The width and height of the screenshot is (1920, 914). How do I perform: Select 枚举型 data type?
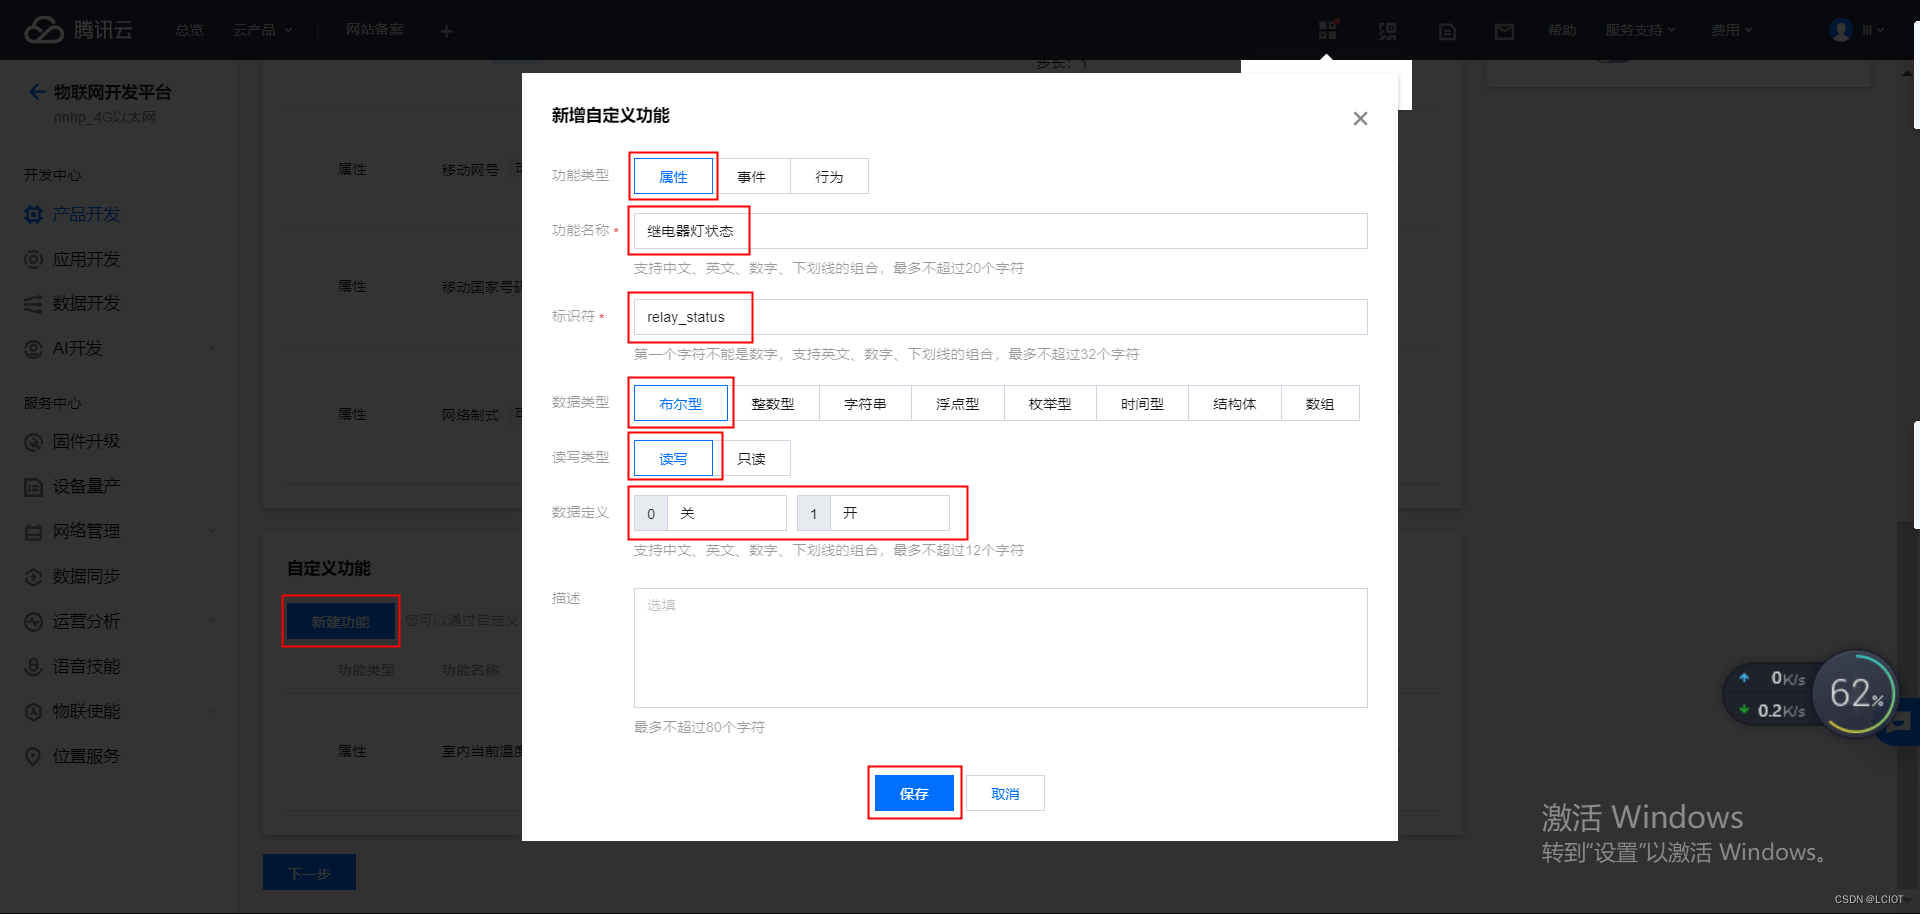(x=1050, y=404)
